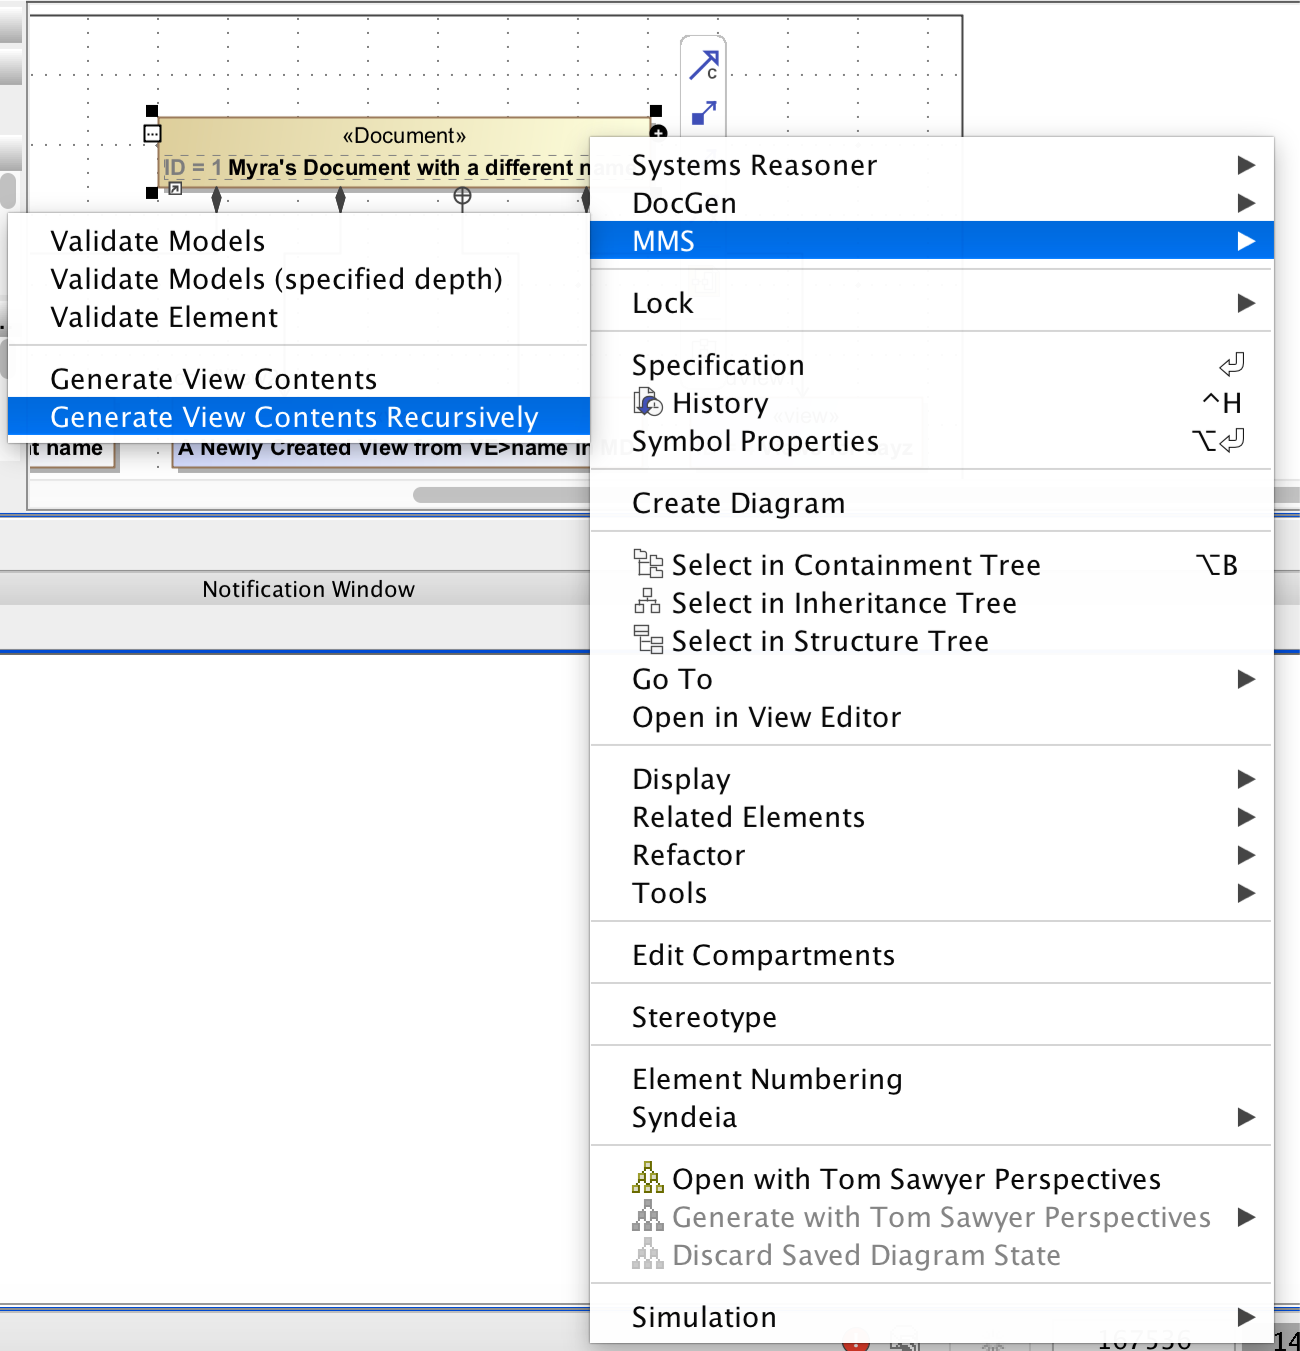Expand the Syndeia submenu arrow
1300x1351 pixels.
pos(1246,1117)
